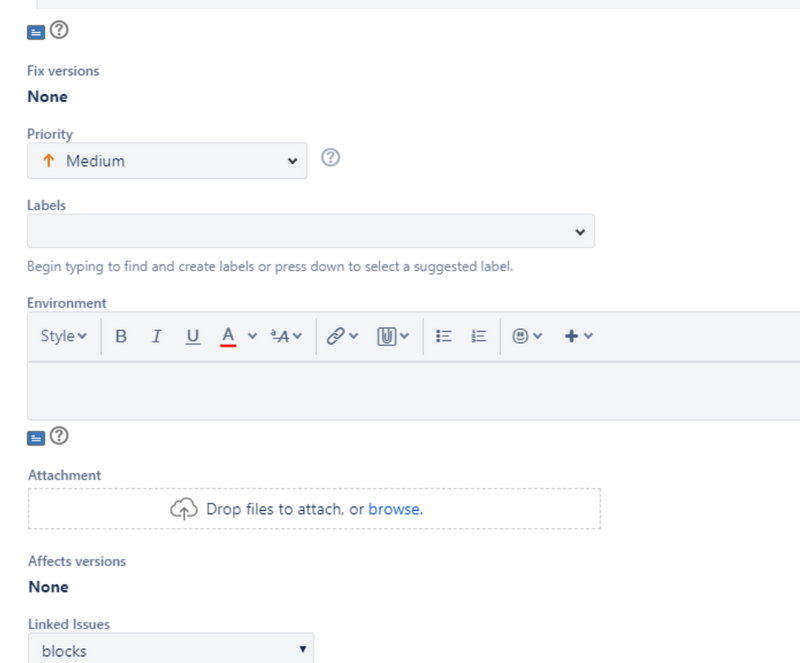Open the emoji picker icon

[x=520, y=337]
